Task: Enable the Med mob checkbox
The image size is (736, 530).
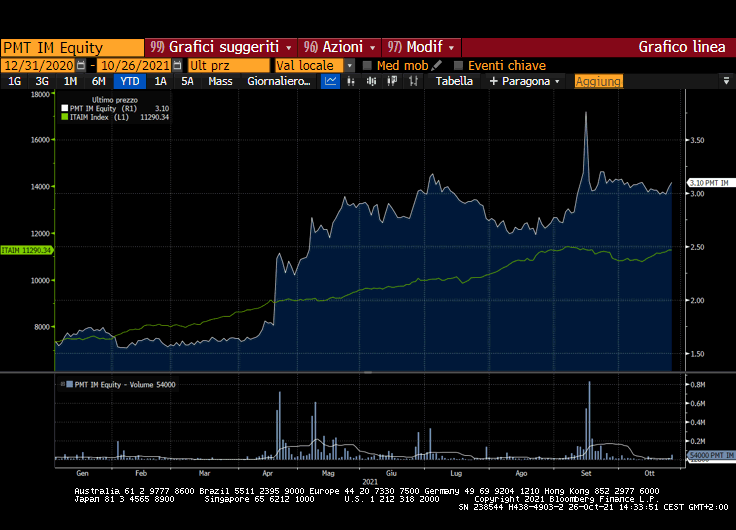Action: [x=367, y=65]
